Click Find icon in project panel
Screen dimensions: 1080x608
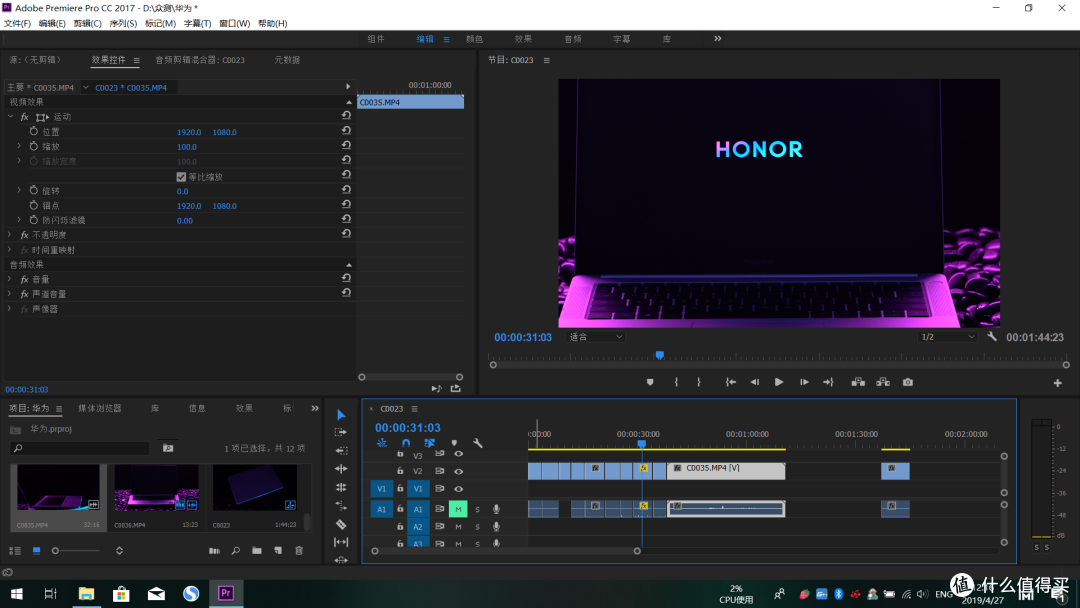click(x=236, y=551)
